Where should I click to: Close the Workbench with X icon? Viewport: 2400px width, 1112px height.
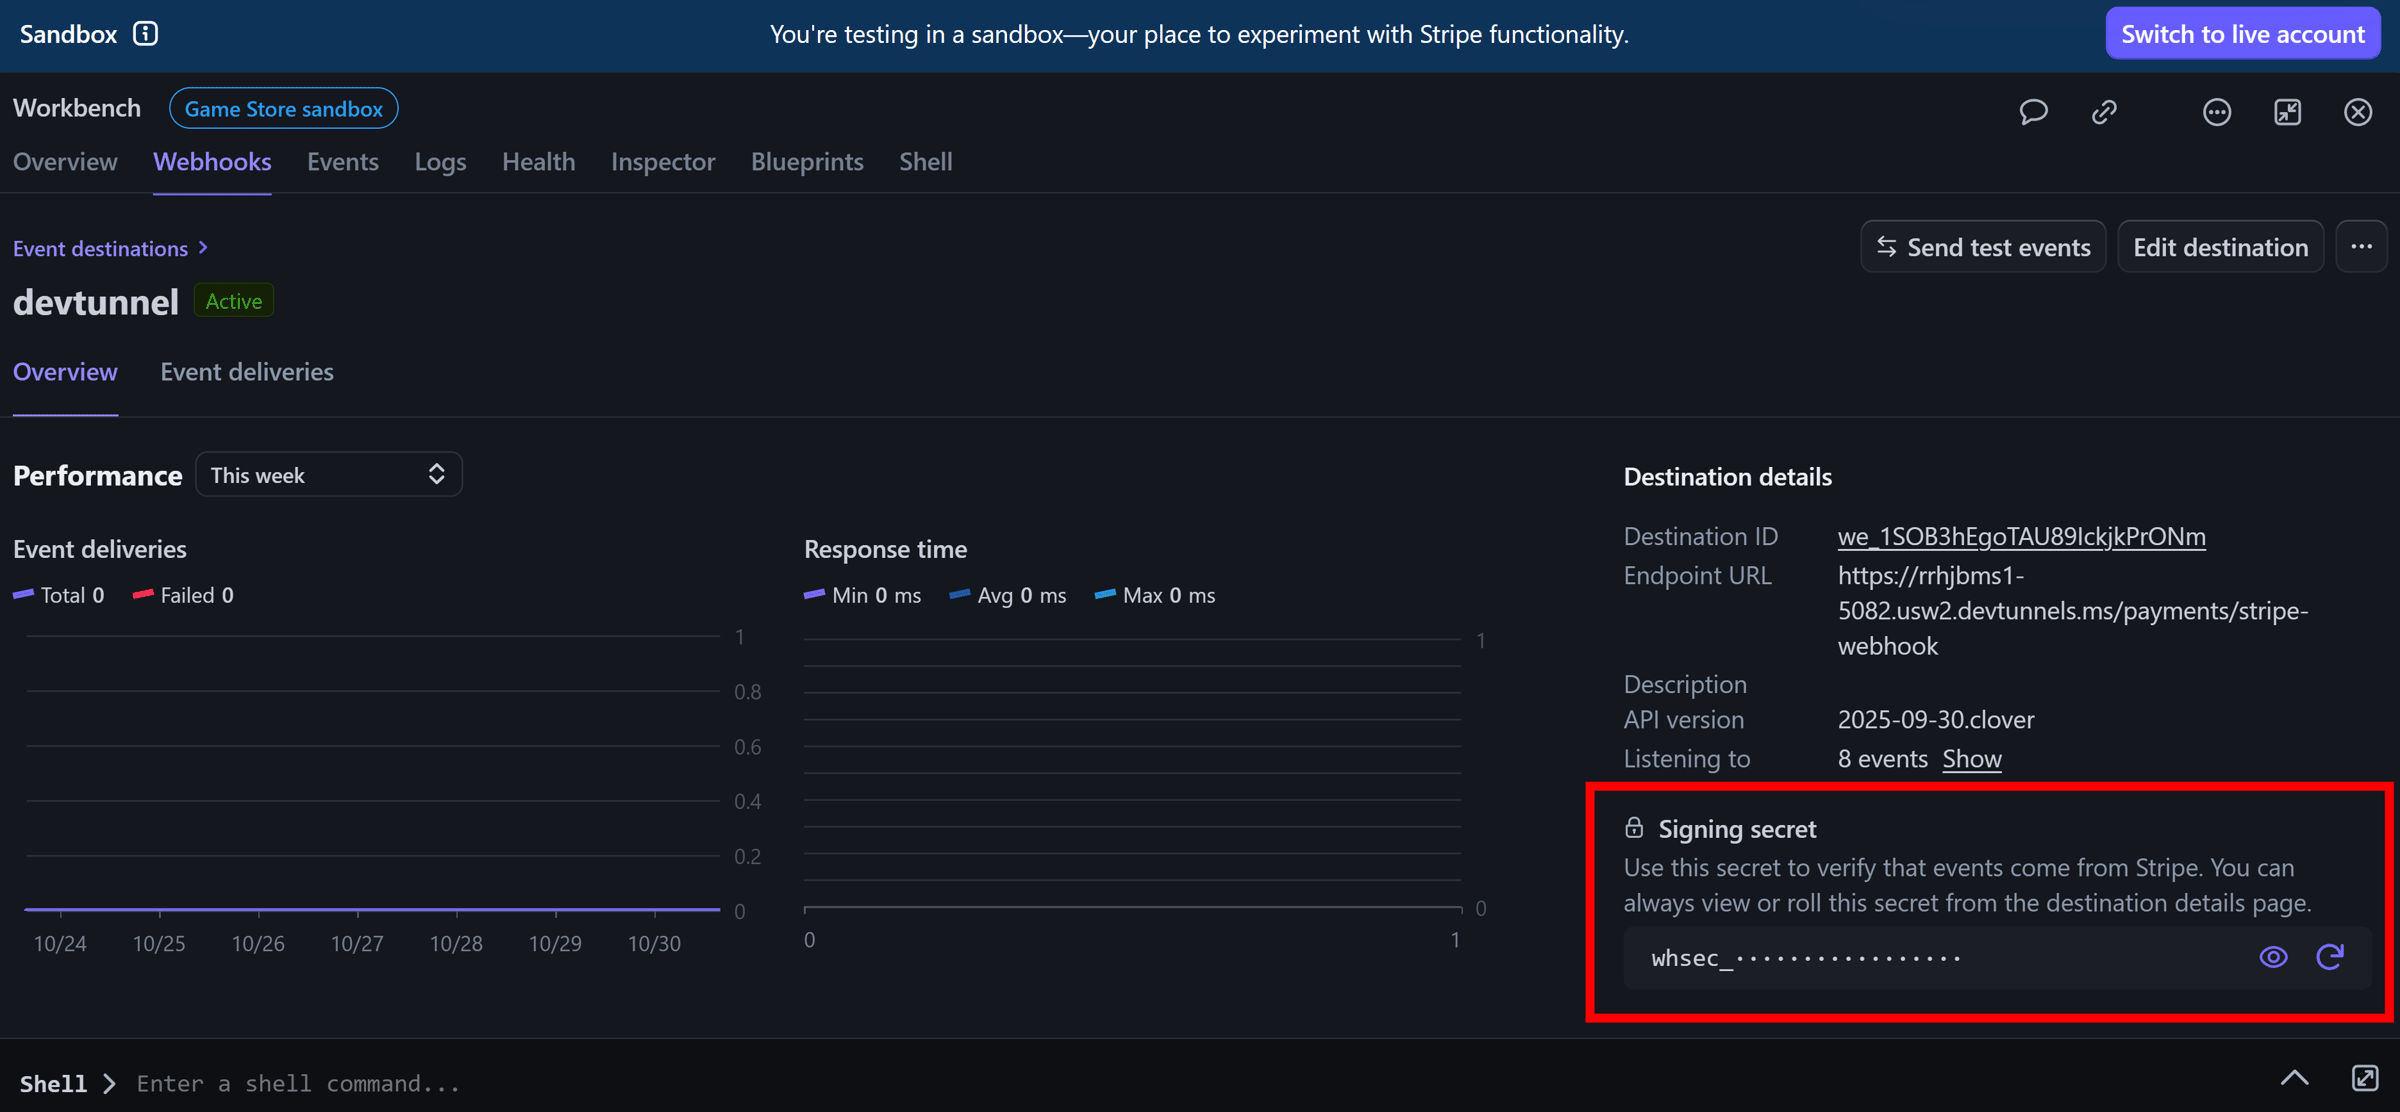point(2358,111)
